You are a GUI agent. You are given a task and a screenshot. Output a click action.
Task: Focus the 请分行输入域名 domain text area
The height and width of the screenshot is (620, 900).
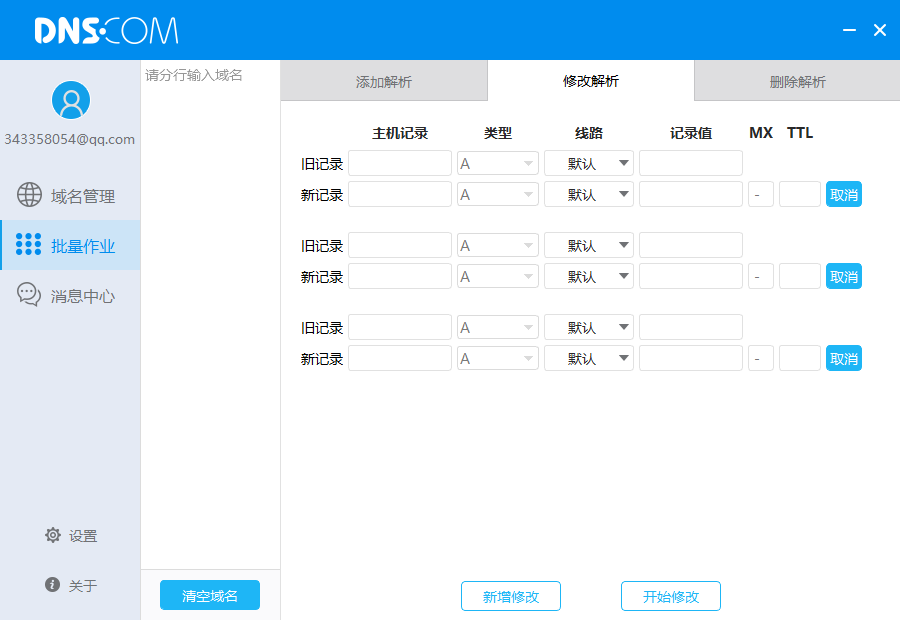pyautogui.click(x=210, y=315)
